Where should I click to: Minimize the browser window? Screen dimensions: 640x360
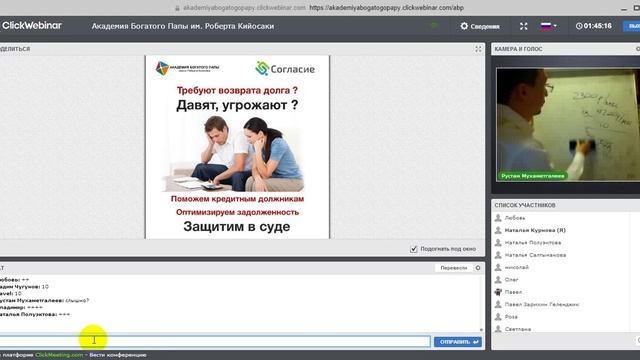click(x=624, y=8)
